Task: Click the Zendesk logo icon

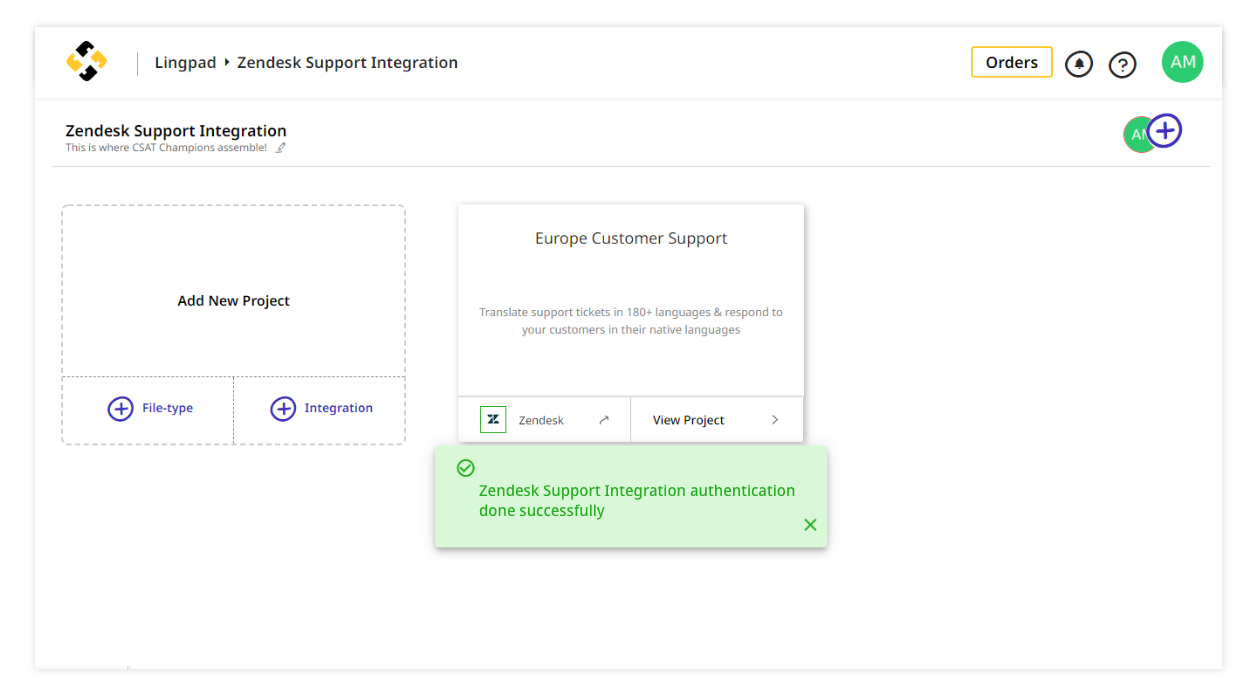Action: (493, 420)
